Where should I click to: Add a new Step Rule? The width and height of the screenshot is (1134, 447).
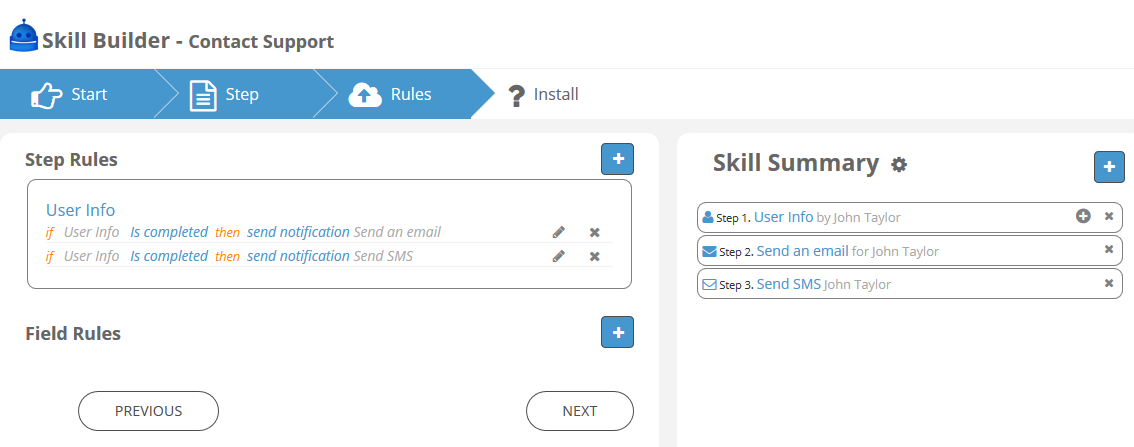[618, 159]
